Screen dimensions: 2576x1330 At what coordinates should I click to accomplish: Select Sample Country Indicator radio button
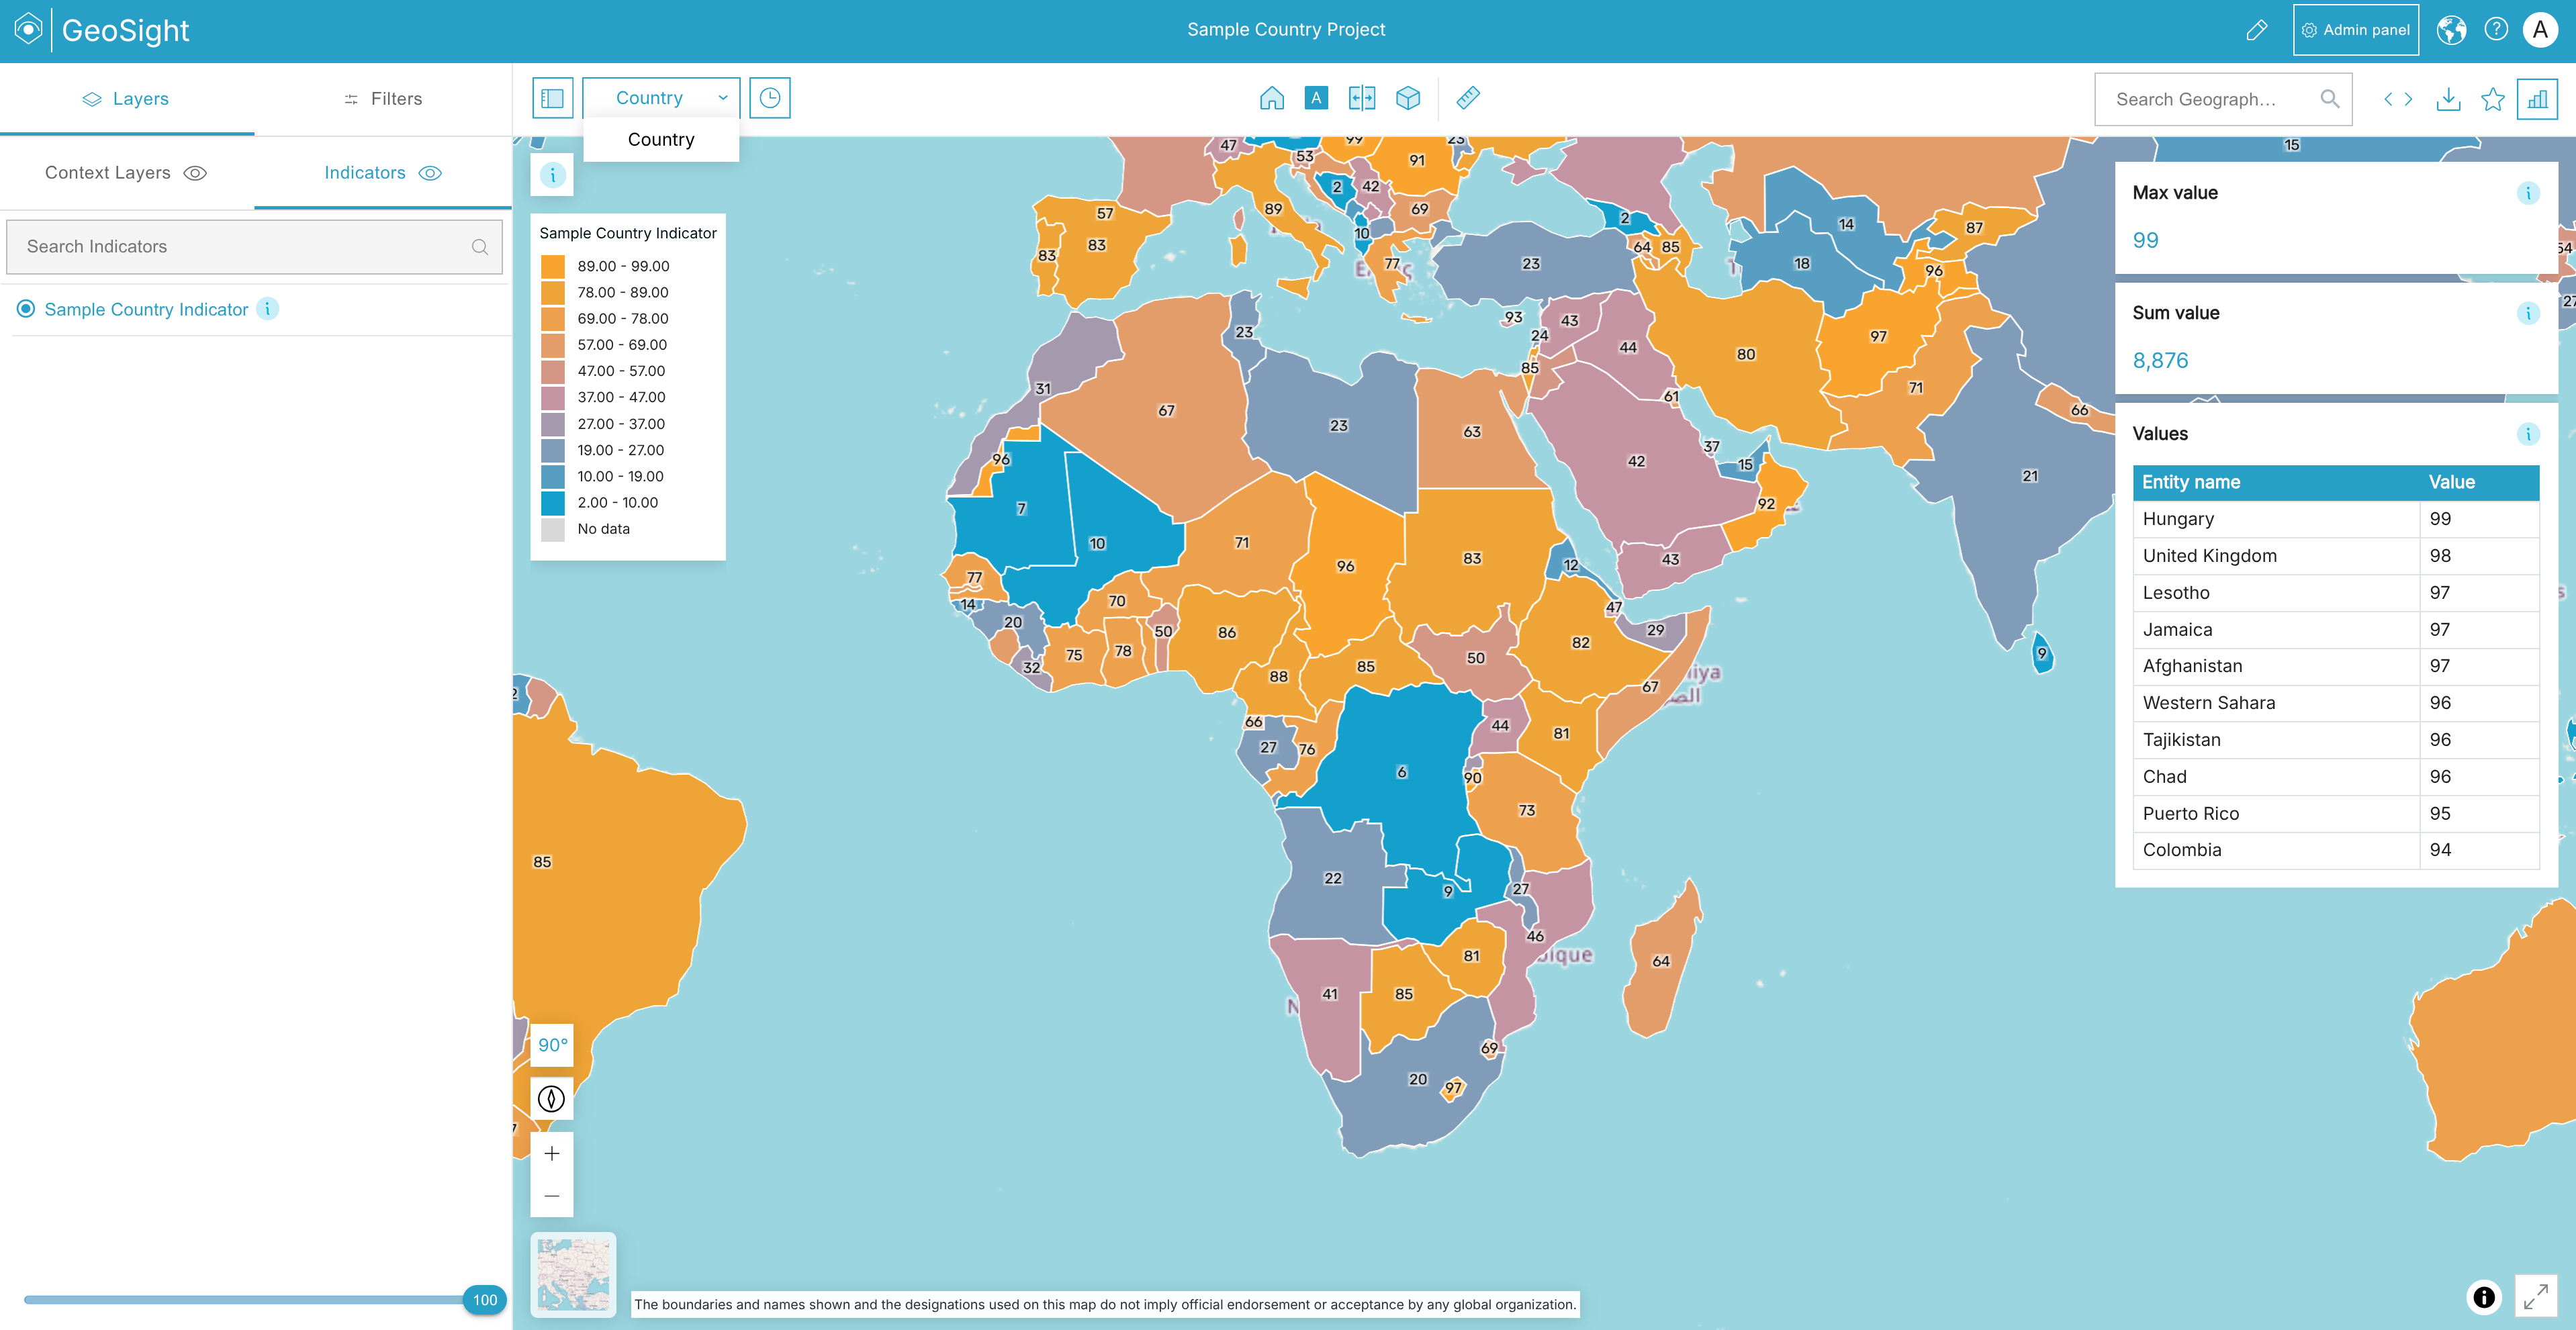pyautogui.click(x=26, y=309)
